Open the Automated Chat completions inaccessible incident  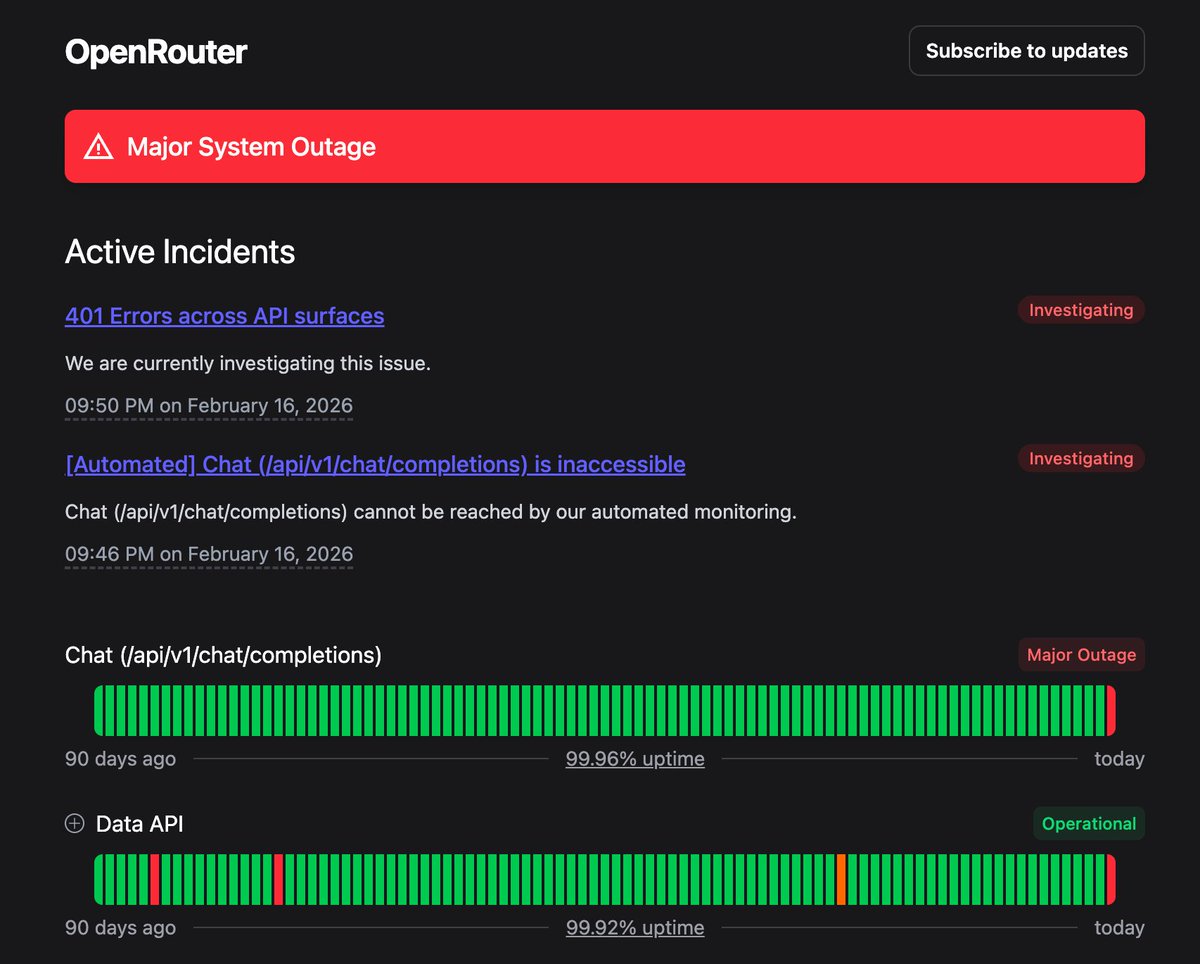point(375,464)
